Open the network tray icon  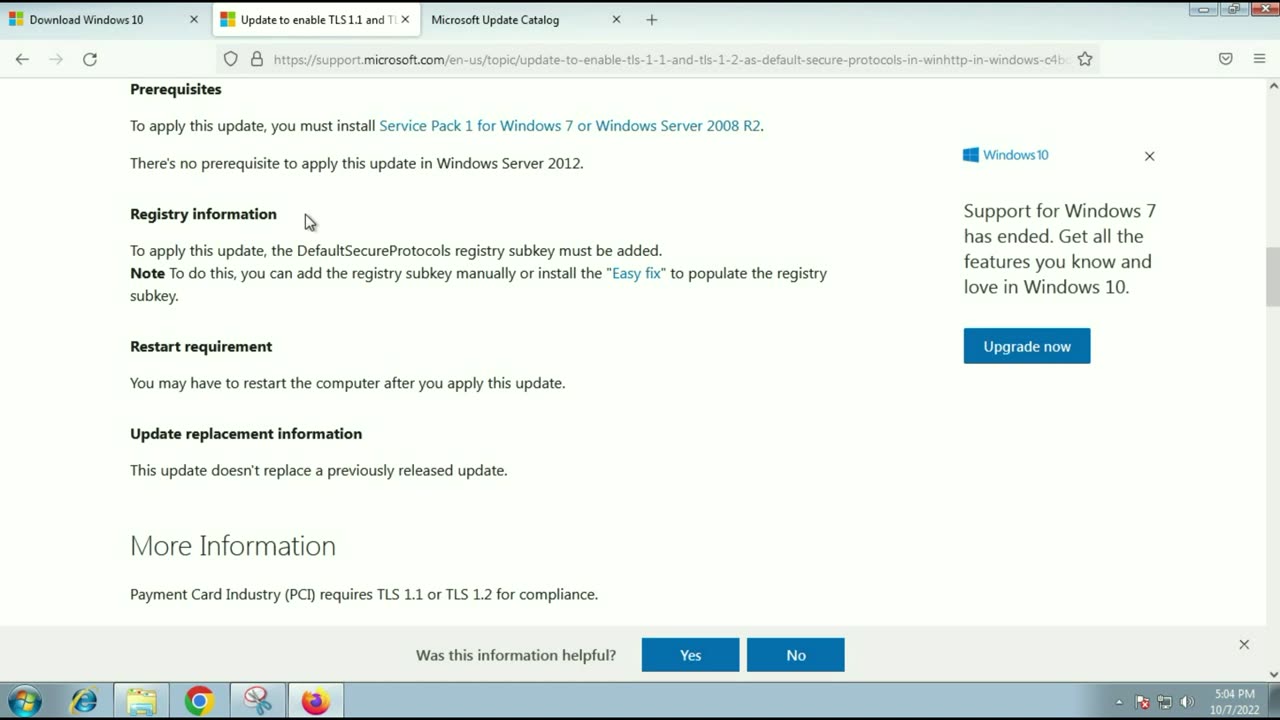(x=1164, y=702)
